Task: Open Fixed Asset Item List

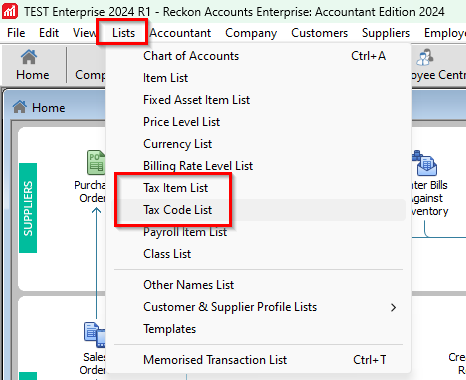Action: (259, 100)
